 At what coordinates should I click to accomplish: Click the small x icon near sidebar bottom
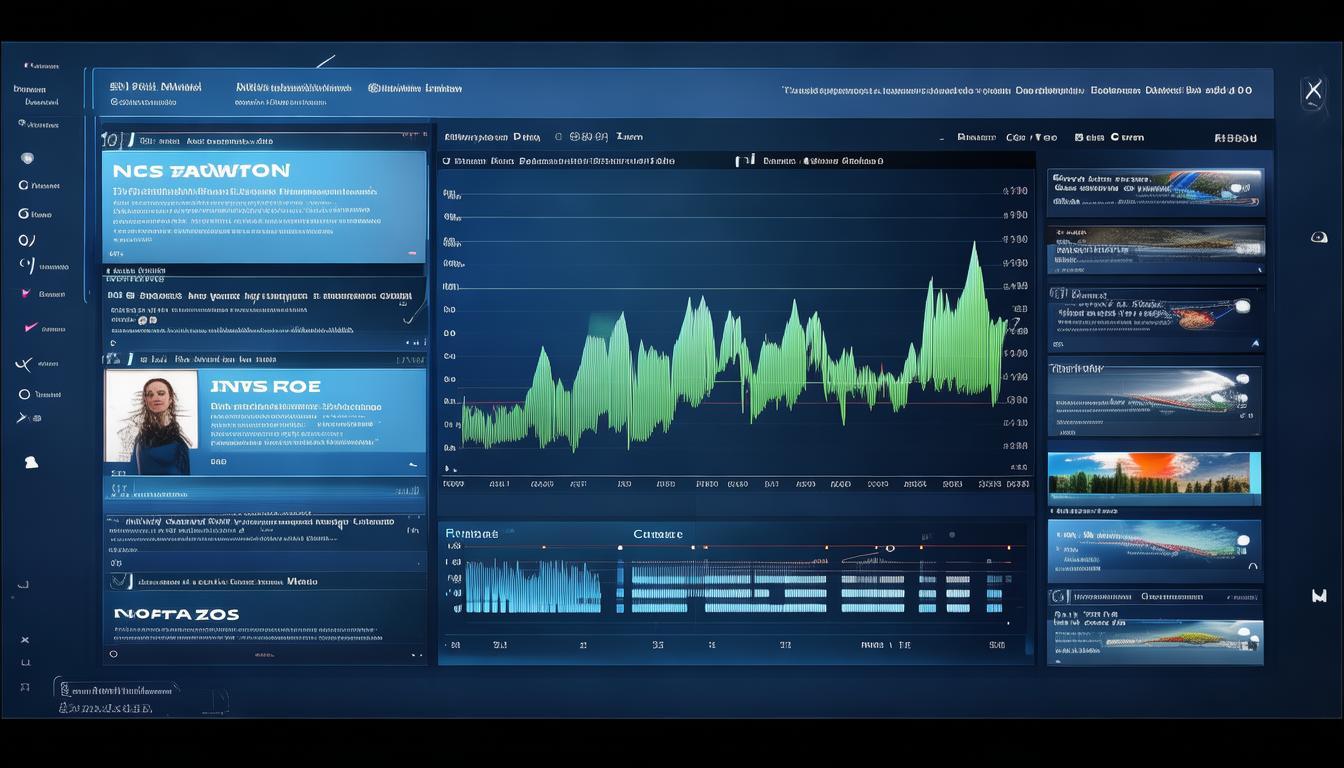point(25,640)
